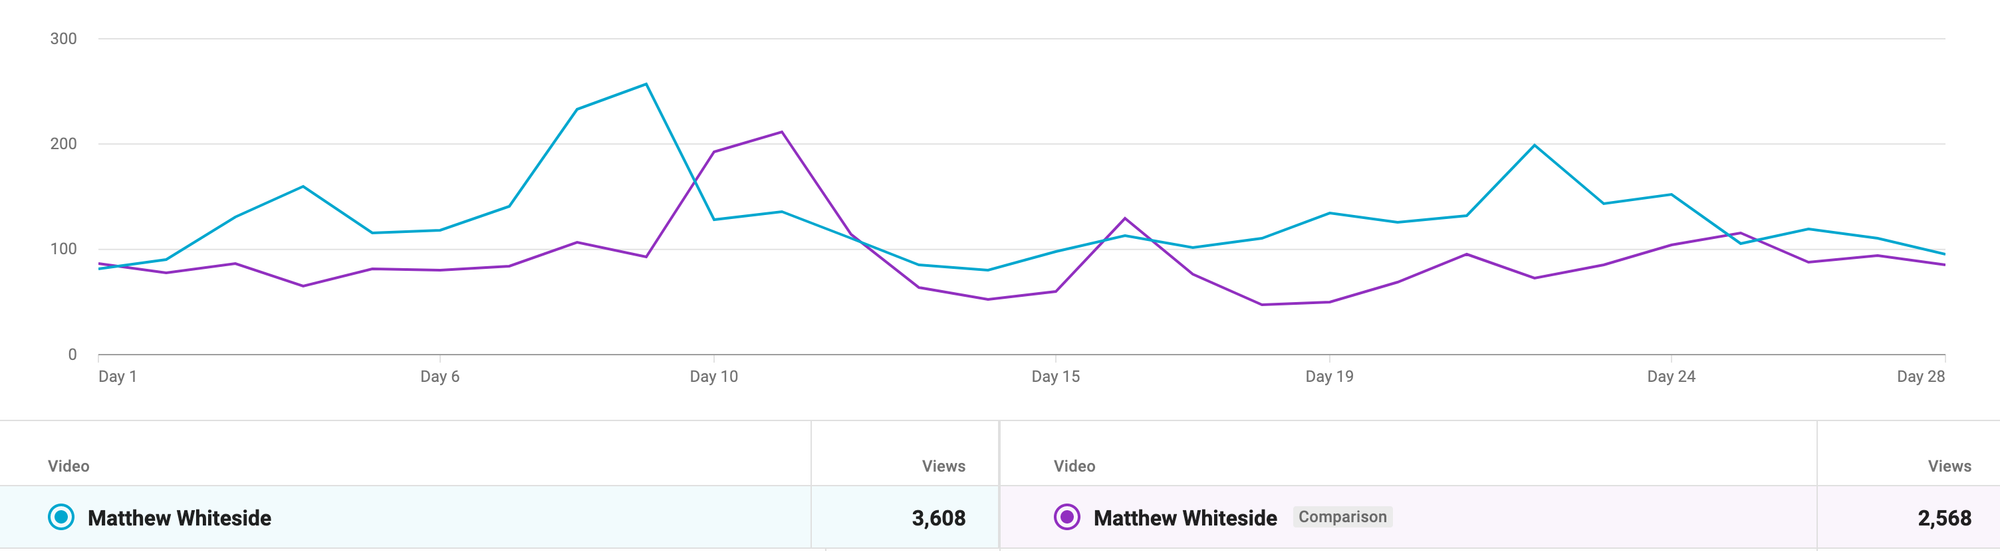Select the blue radio icon for Matthew Whiteside
Image resolution: width=2000 pixels, height=551 pixels.
point(61,517)
